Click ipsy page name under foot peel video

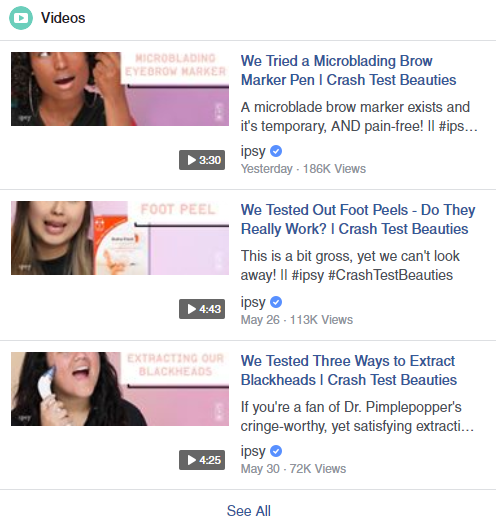click(x=253, y=302)
